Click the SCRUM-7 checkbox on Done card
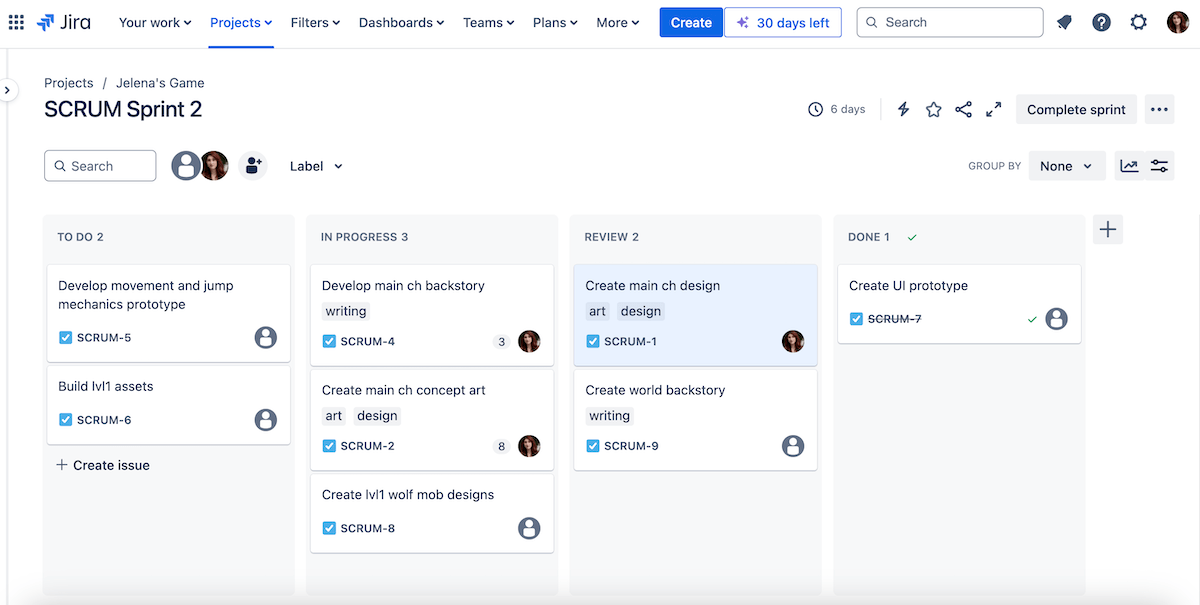 (857, 319)
